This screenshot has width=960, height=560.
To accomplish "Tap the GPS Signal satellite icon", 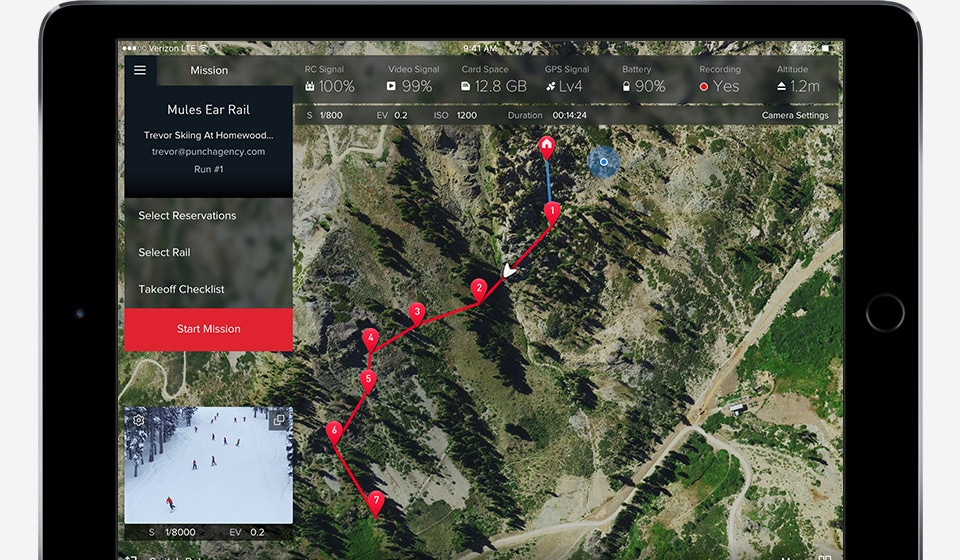I will [x=549, y=87].
